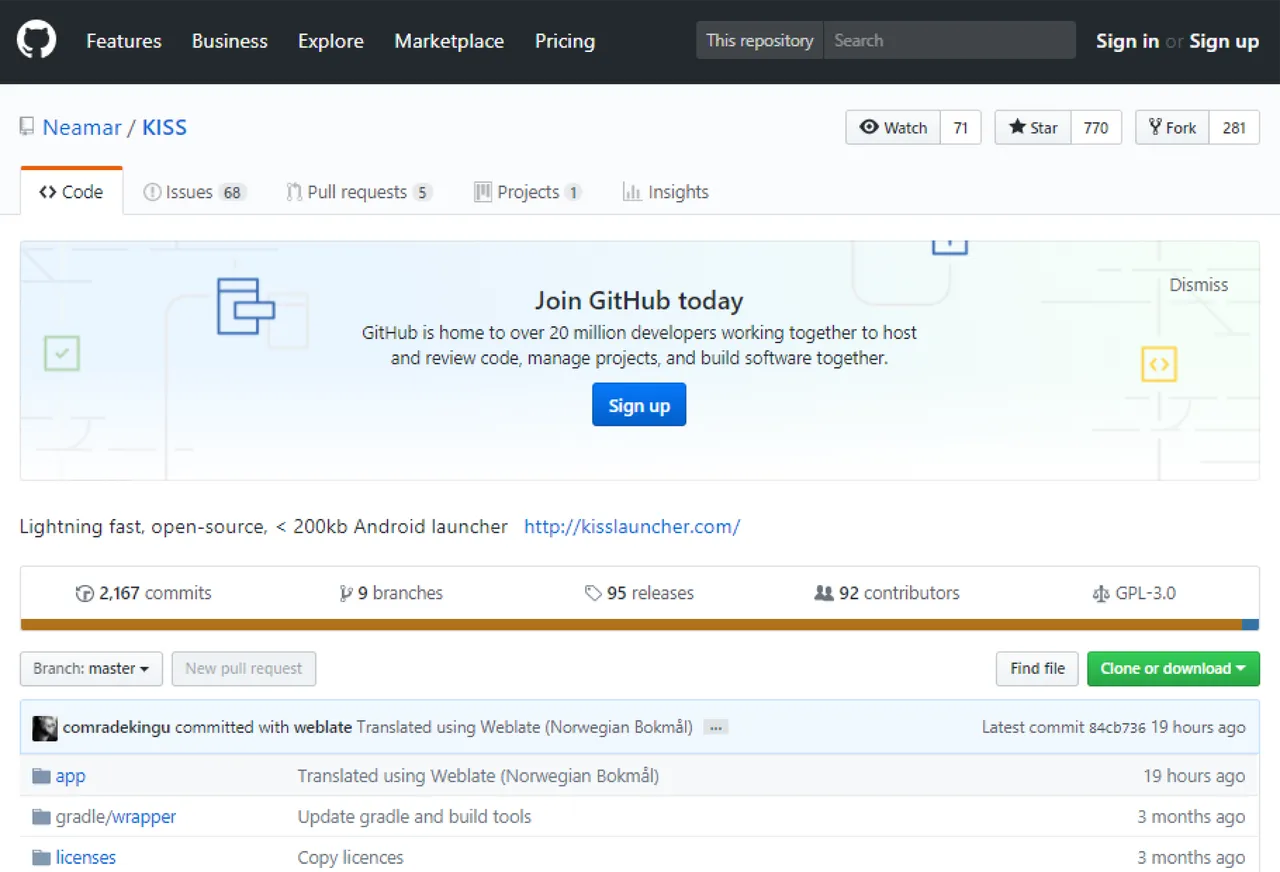Click the repository book icon beside Neamar
Image resolution: width=1280 pixels, height=872 pixels.
click(x=27, y=127)
